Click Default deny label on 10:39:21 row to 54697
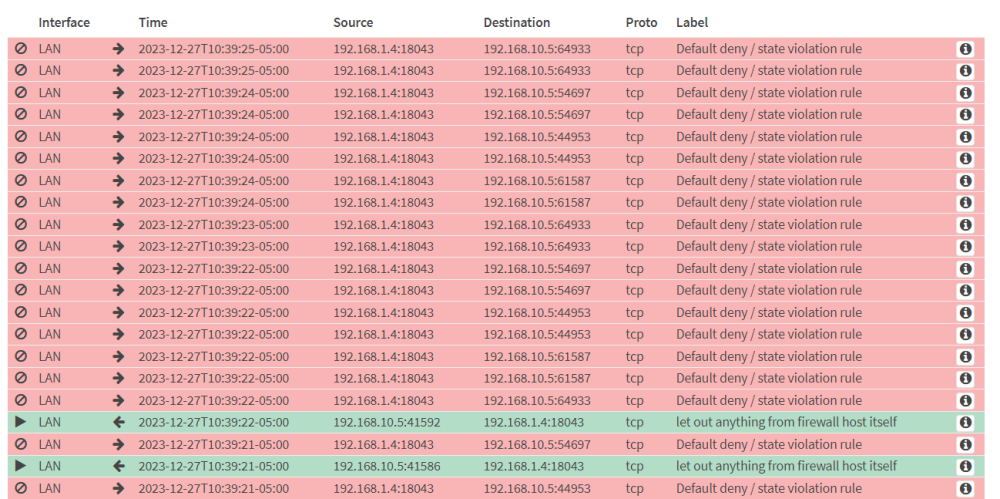 pyautogui.click(x=768, y=444)
